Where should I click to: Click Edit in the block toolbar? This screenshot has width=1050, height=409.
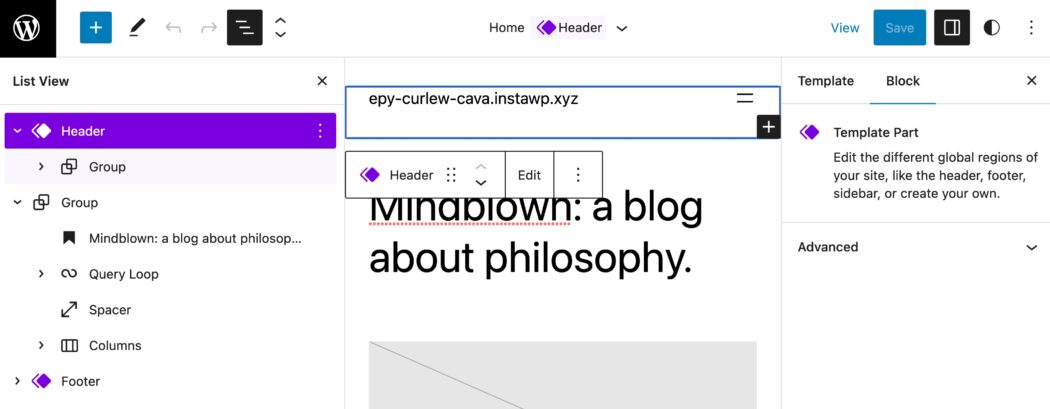coord(529,175)
